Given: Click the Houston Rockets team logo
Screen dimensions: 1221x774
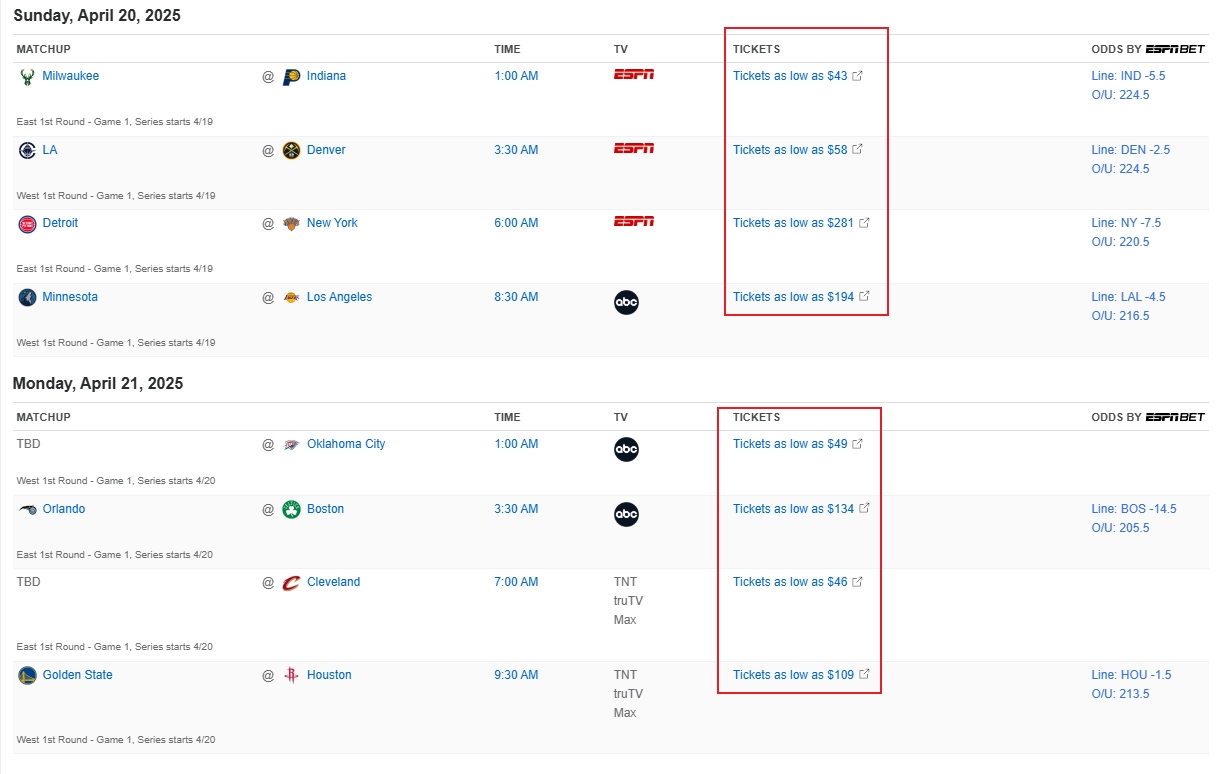Looking at the screenshot, I should [291, 676].
